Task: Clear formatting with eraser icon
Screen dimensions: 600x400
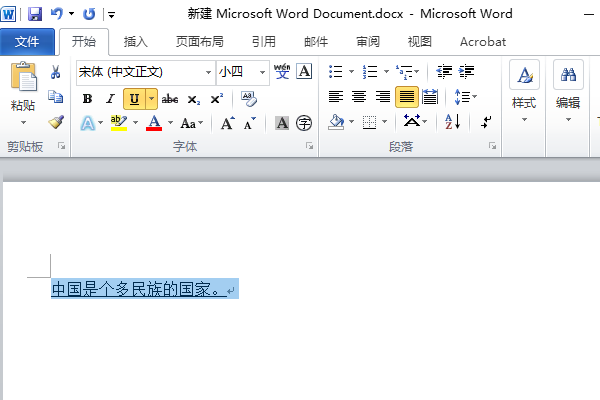Action: (249, 99)
